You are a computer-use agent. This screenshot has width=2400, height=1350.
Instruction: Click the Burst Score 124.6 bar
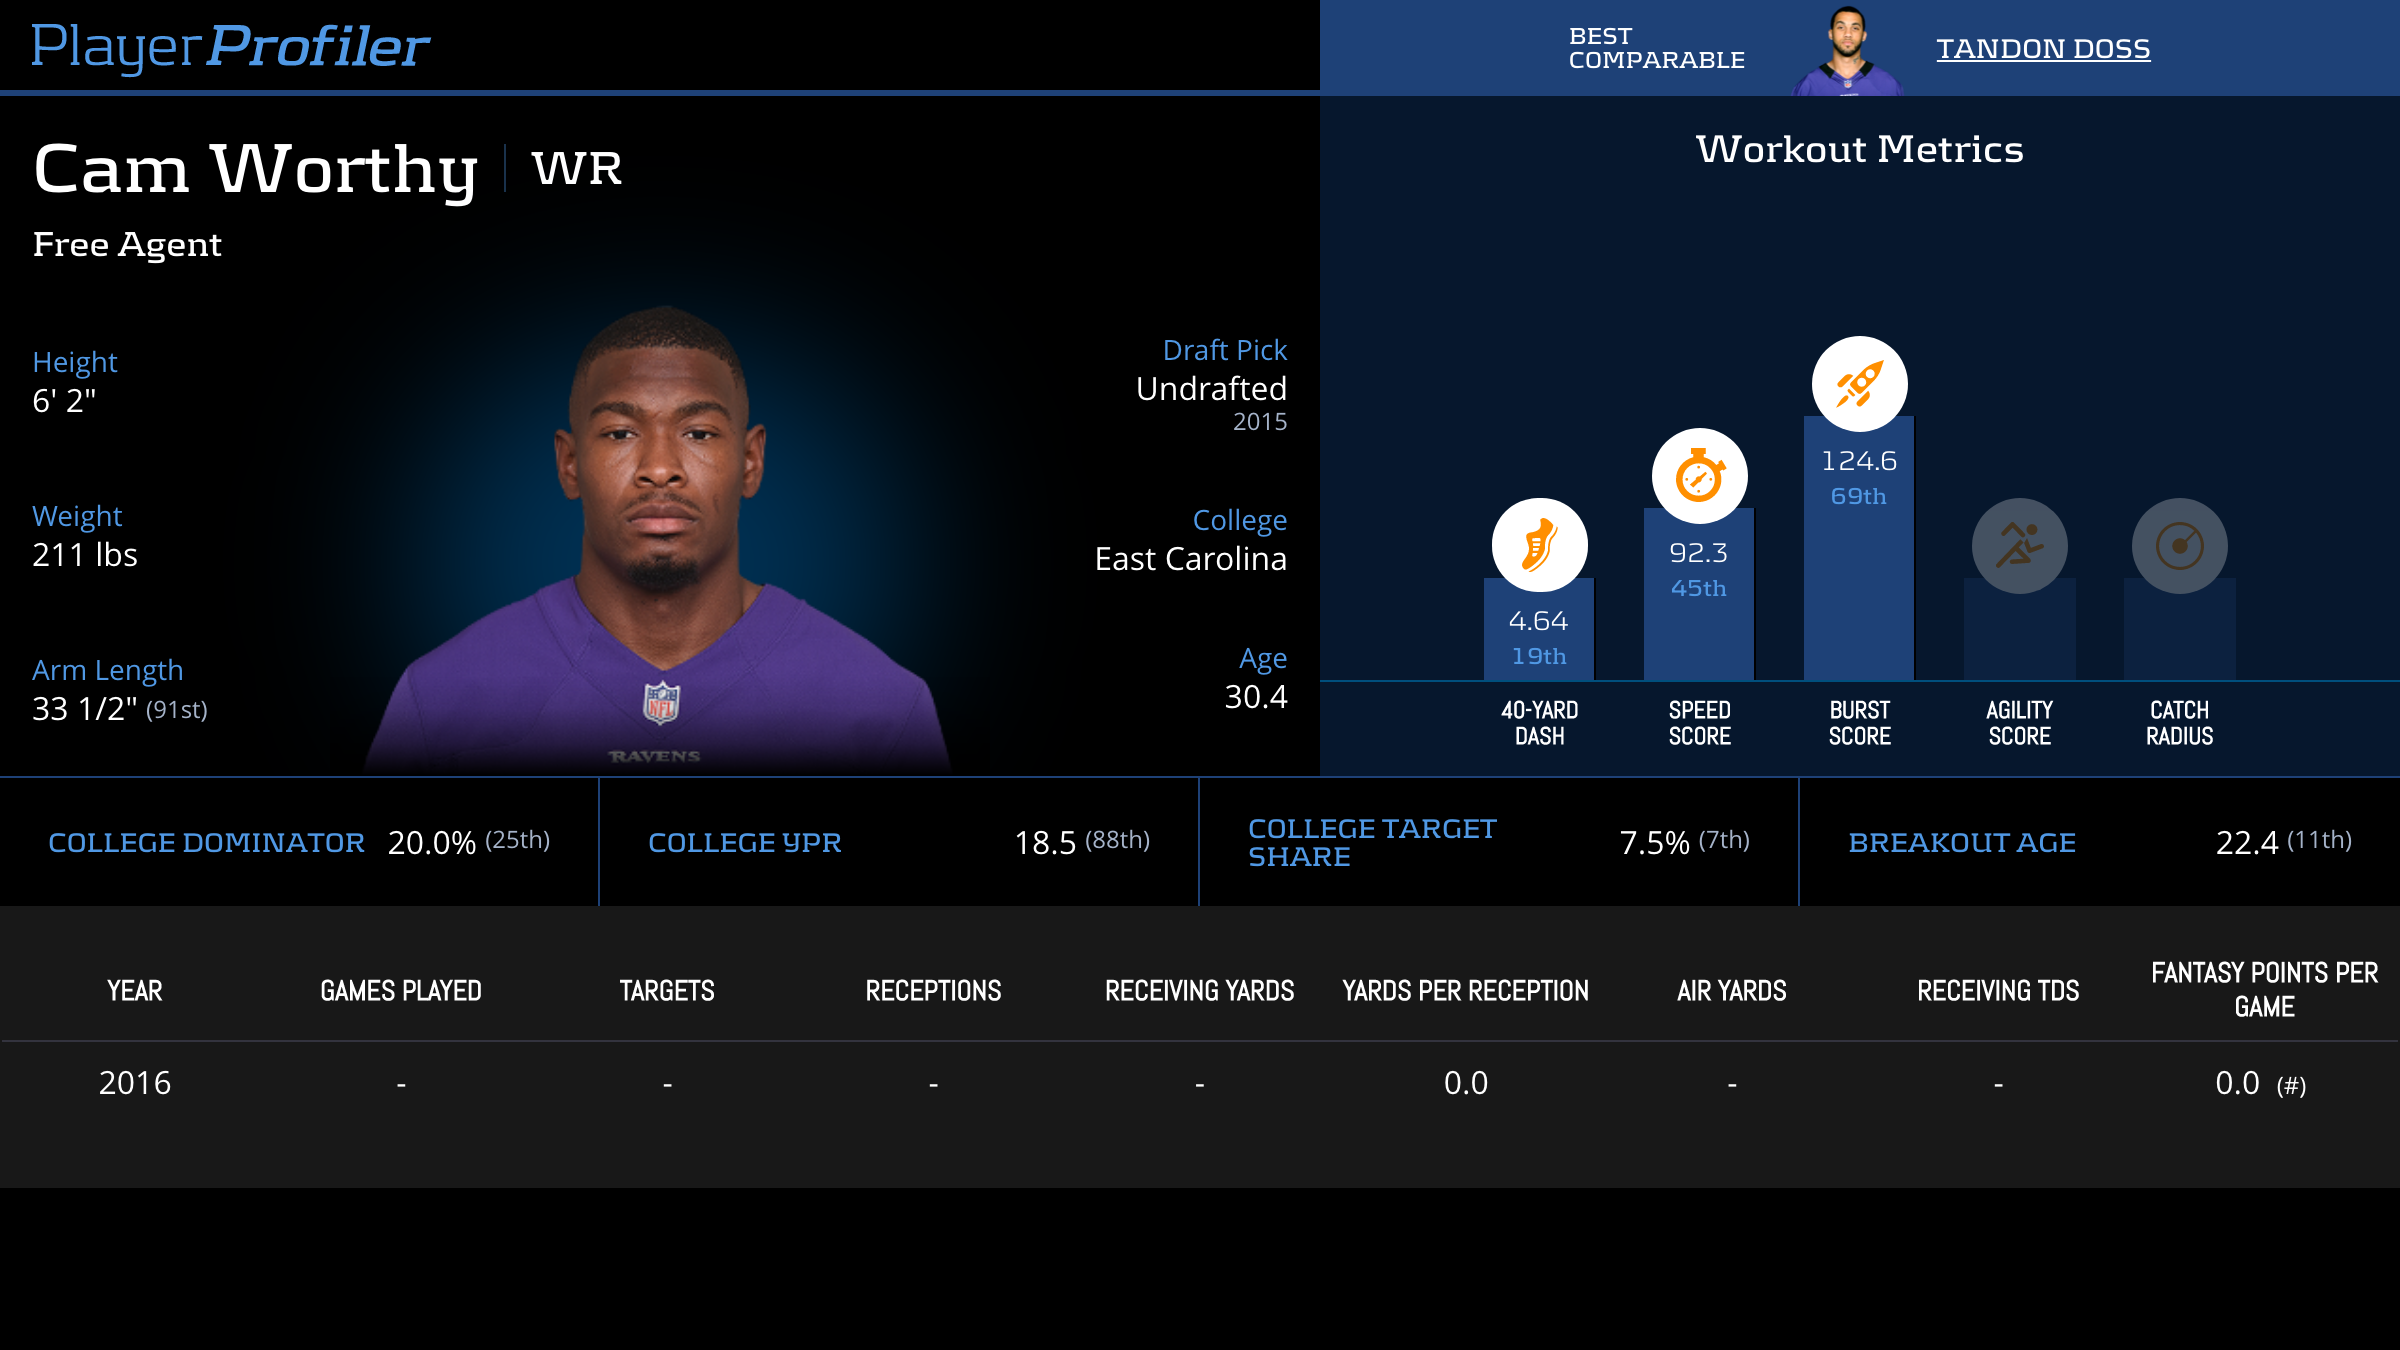1858,580
